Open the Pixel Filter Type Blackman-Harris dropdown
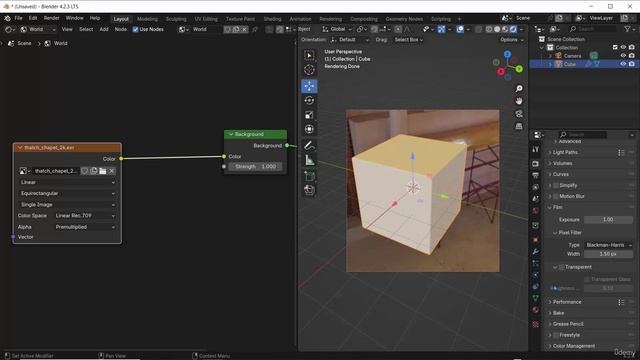 [x=608, y=245]
